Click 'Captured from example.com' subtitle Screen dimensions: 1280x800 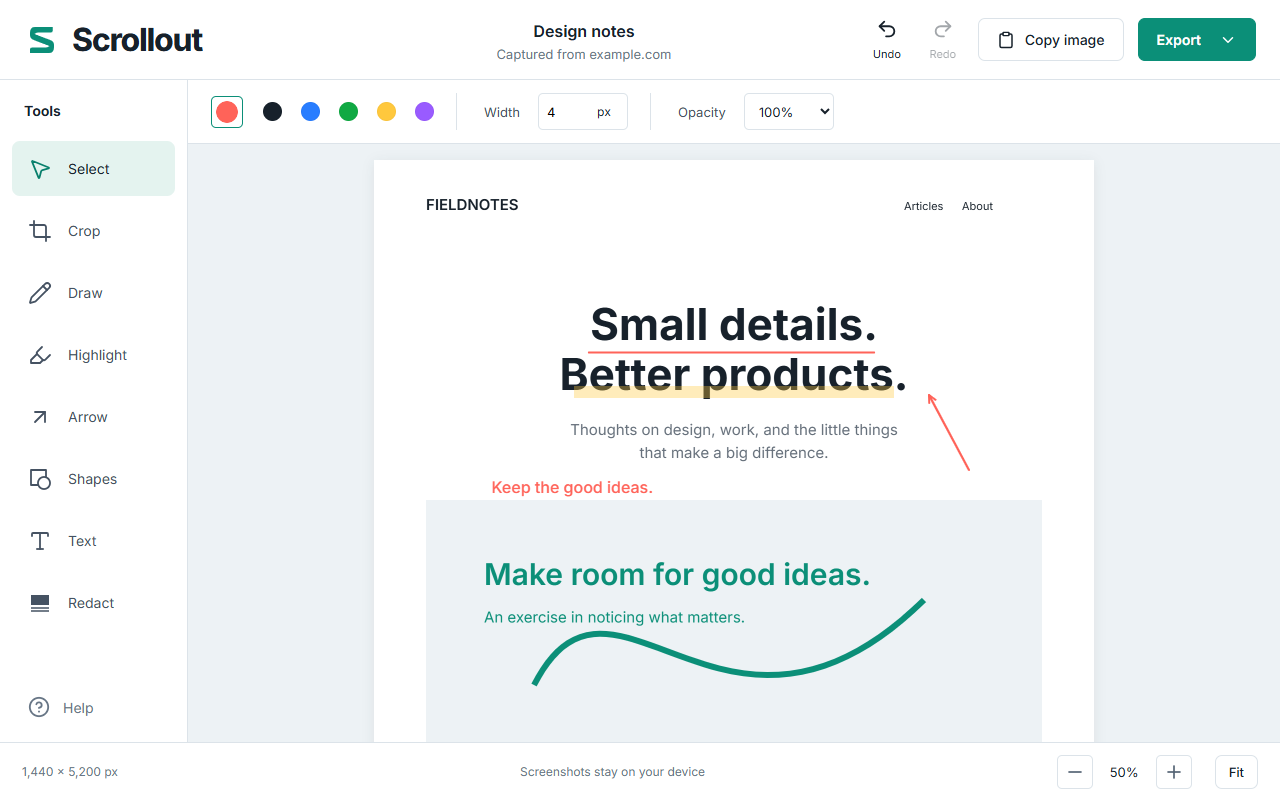(x=584, y=55)
